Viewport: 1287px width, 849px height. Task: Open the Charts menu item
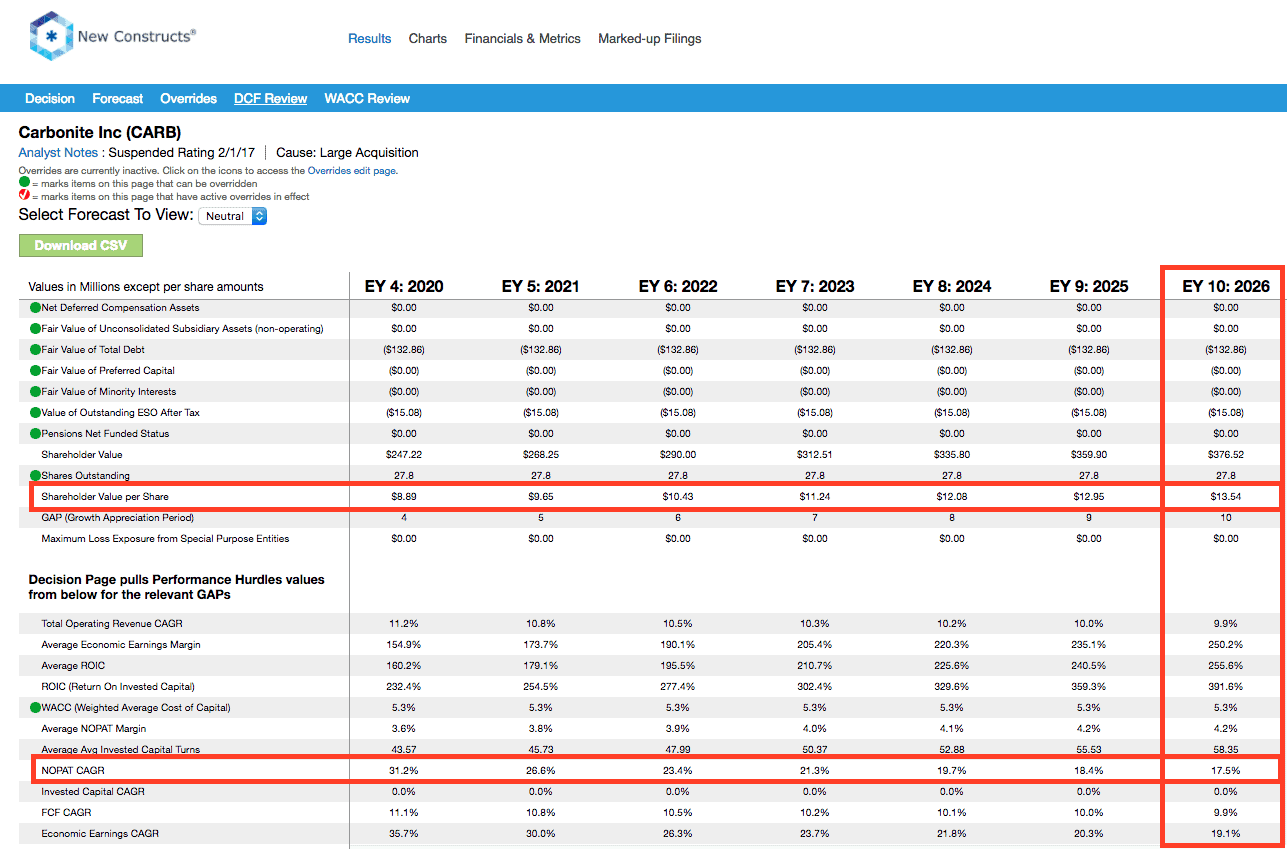428,39
